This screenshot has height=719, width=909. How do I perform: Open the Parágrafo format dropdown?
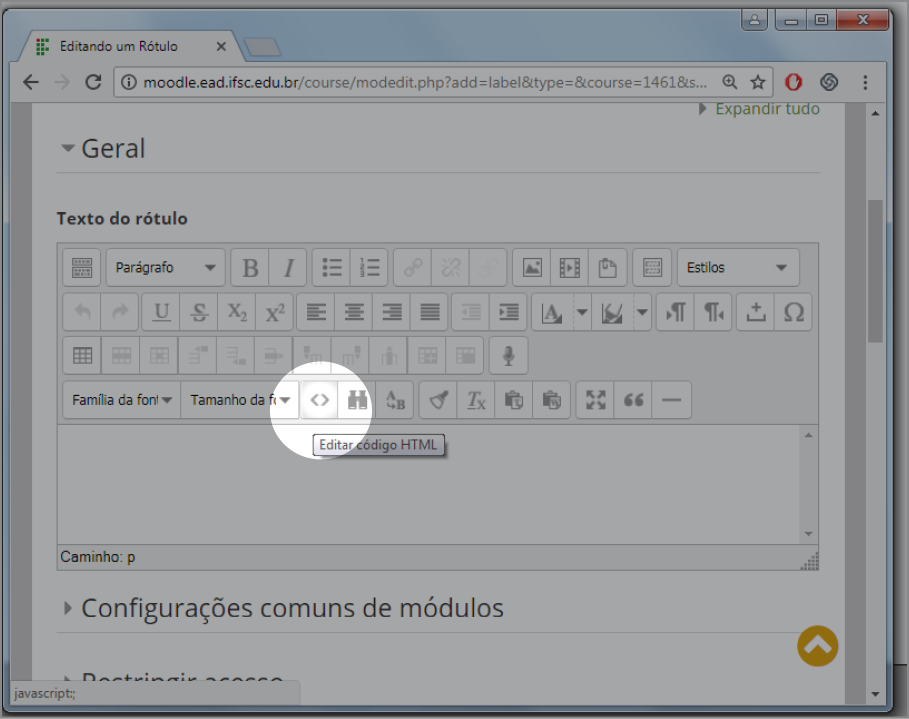[x=166, y=268]
